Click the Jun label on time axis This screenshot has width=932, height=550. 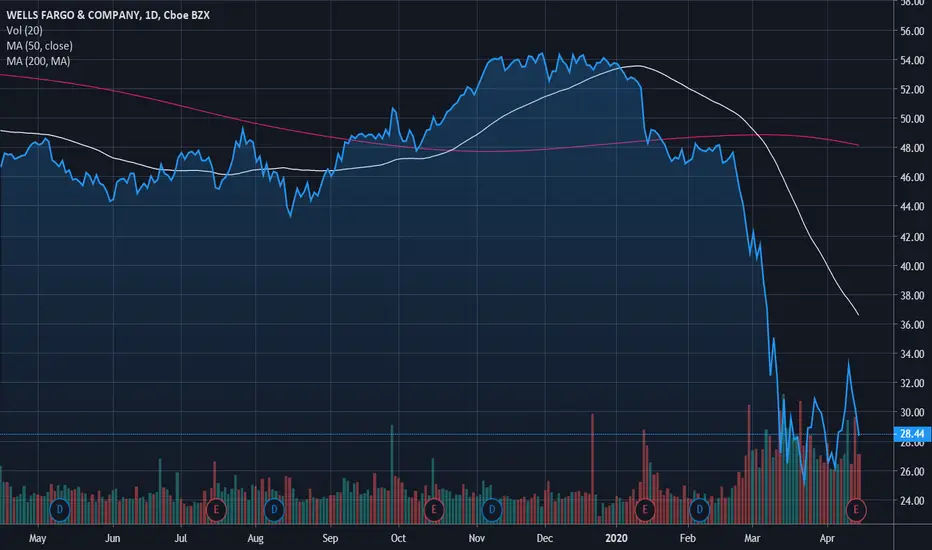point(112,538)
